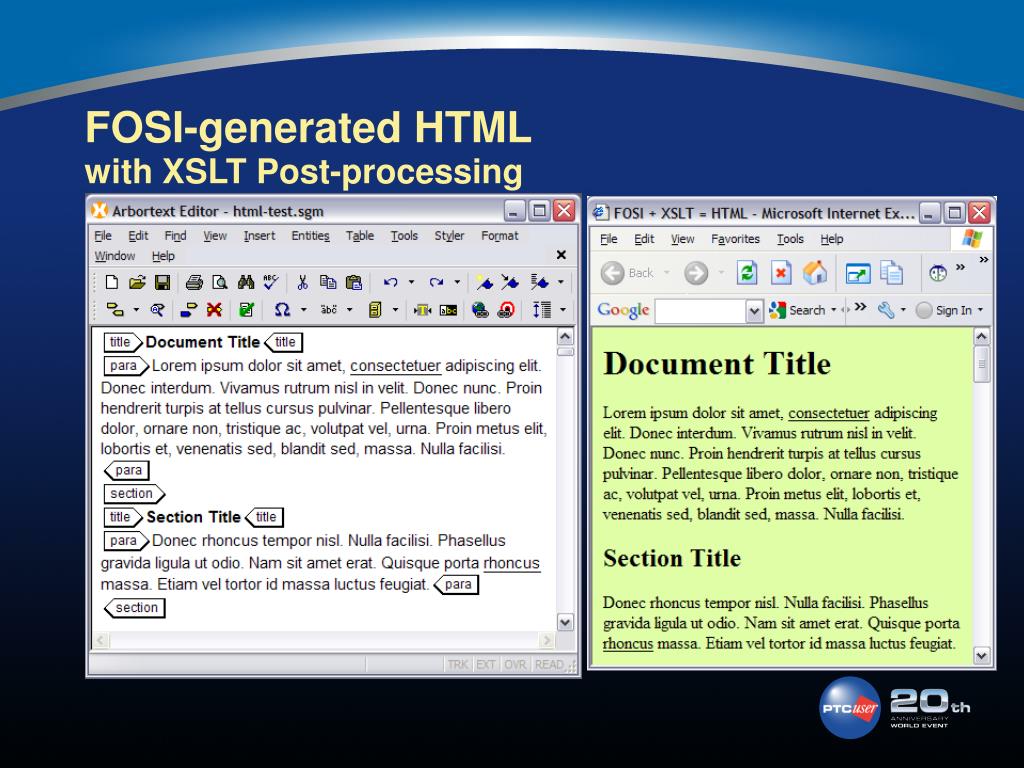Click the line spacing icon in Arbortext
Viewport: 1024px width, 768px height.
pyautogui.click(x=541, y=310)
